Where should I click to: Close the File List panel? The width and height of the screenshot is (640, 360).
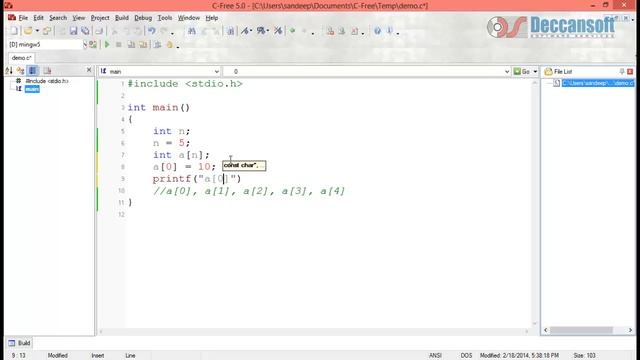630,71
